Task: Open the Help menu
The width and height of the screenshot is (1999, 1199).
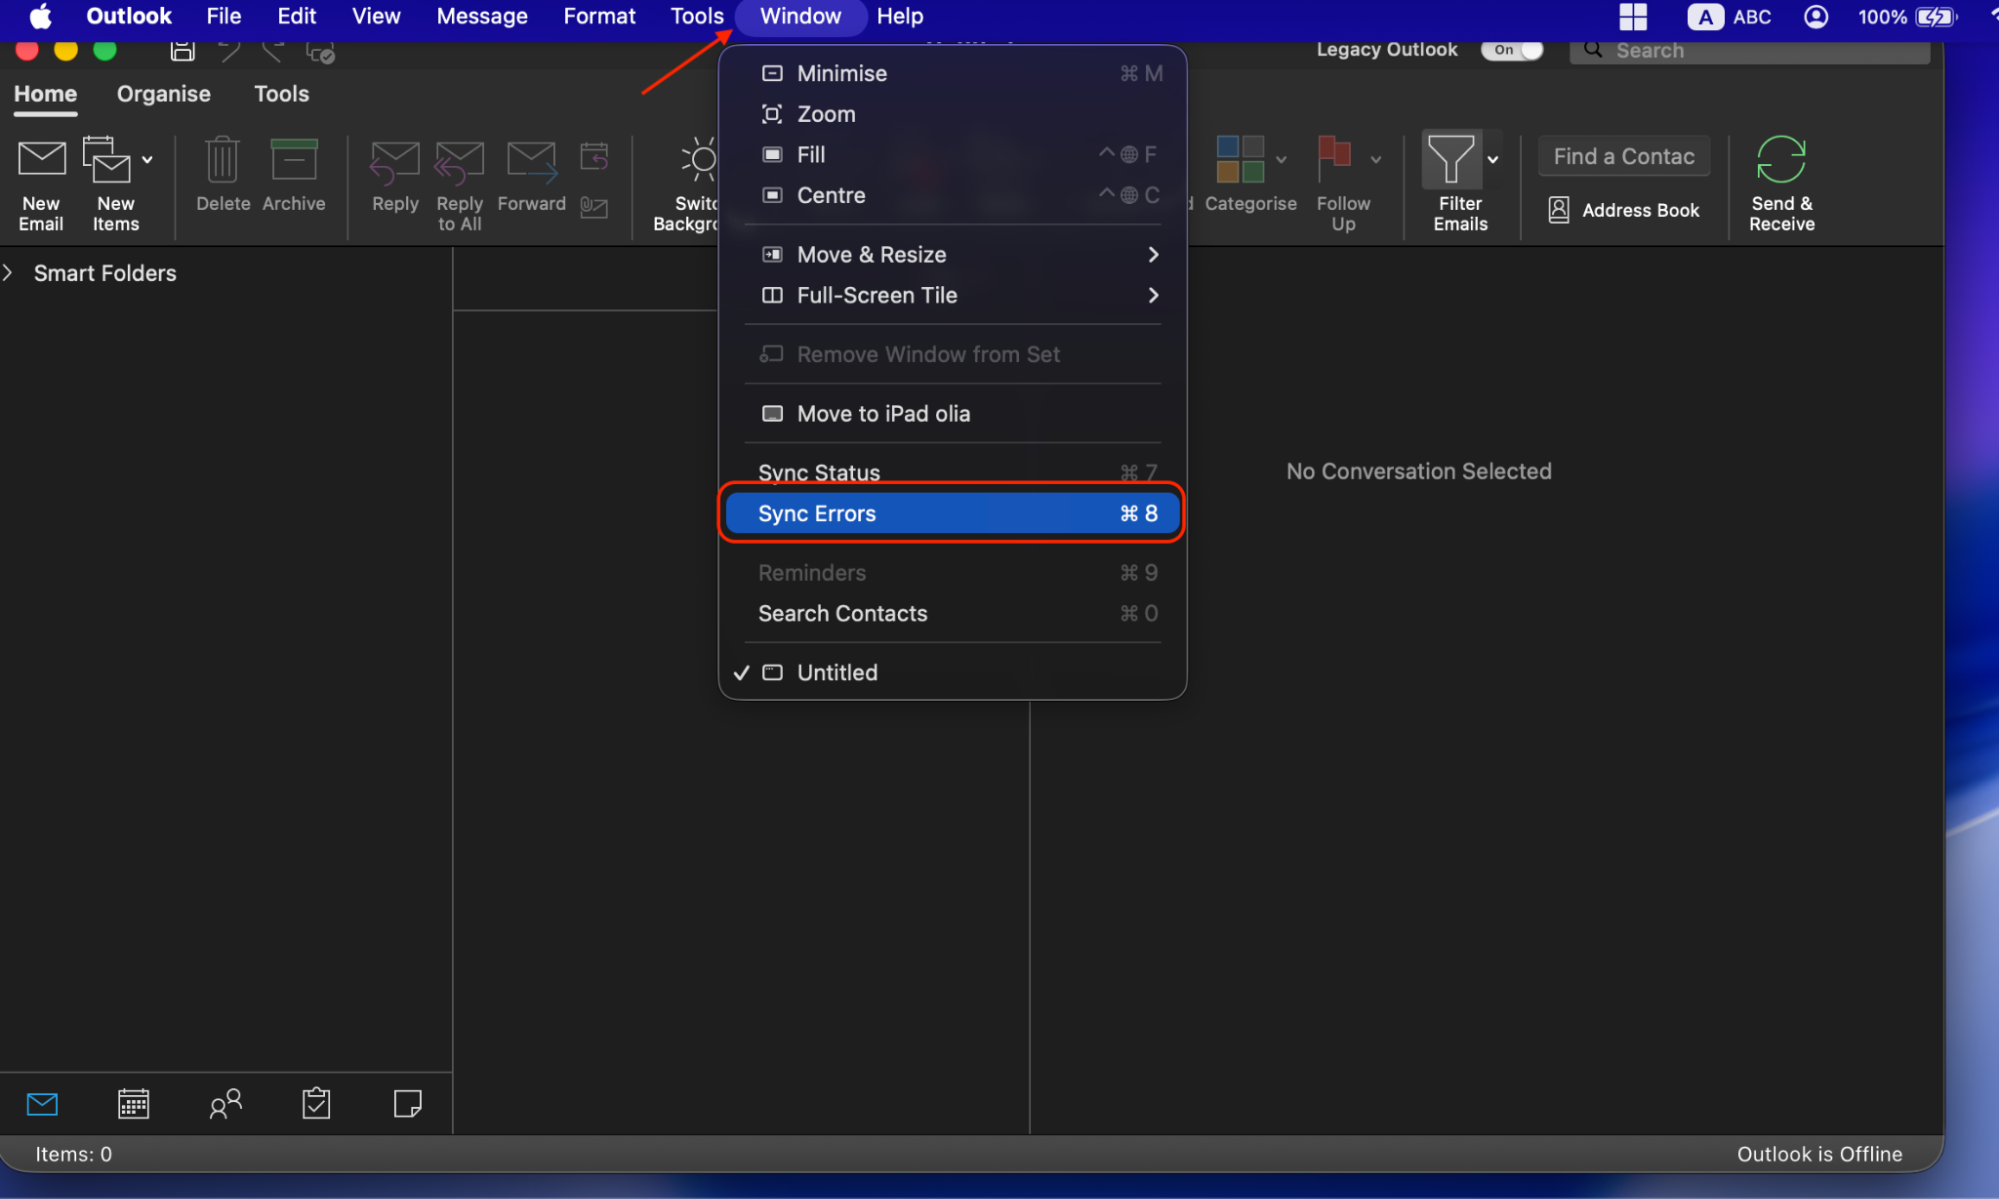Action: pos(900,16)
